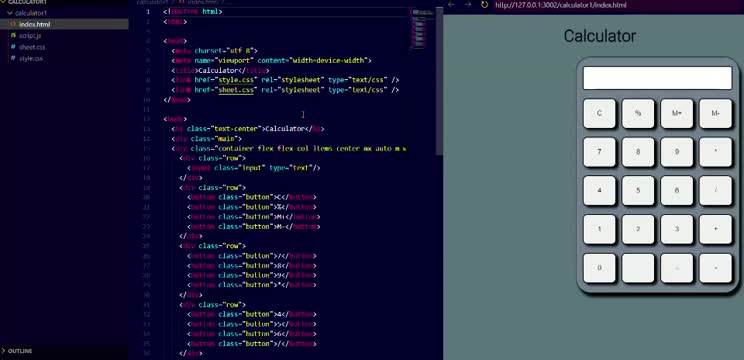744x360 pixels.
Task: Click the editor minimap preview
Action: tap(422, 28)
